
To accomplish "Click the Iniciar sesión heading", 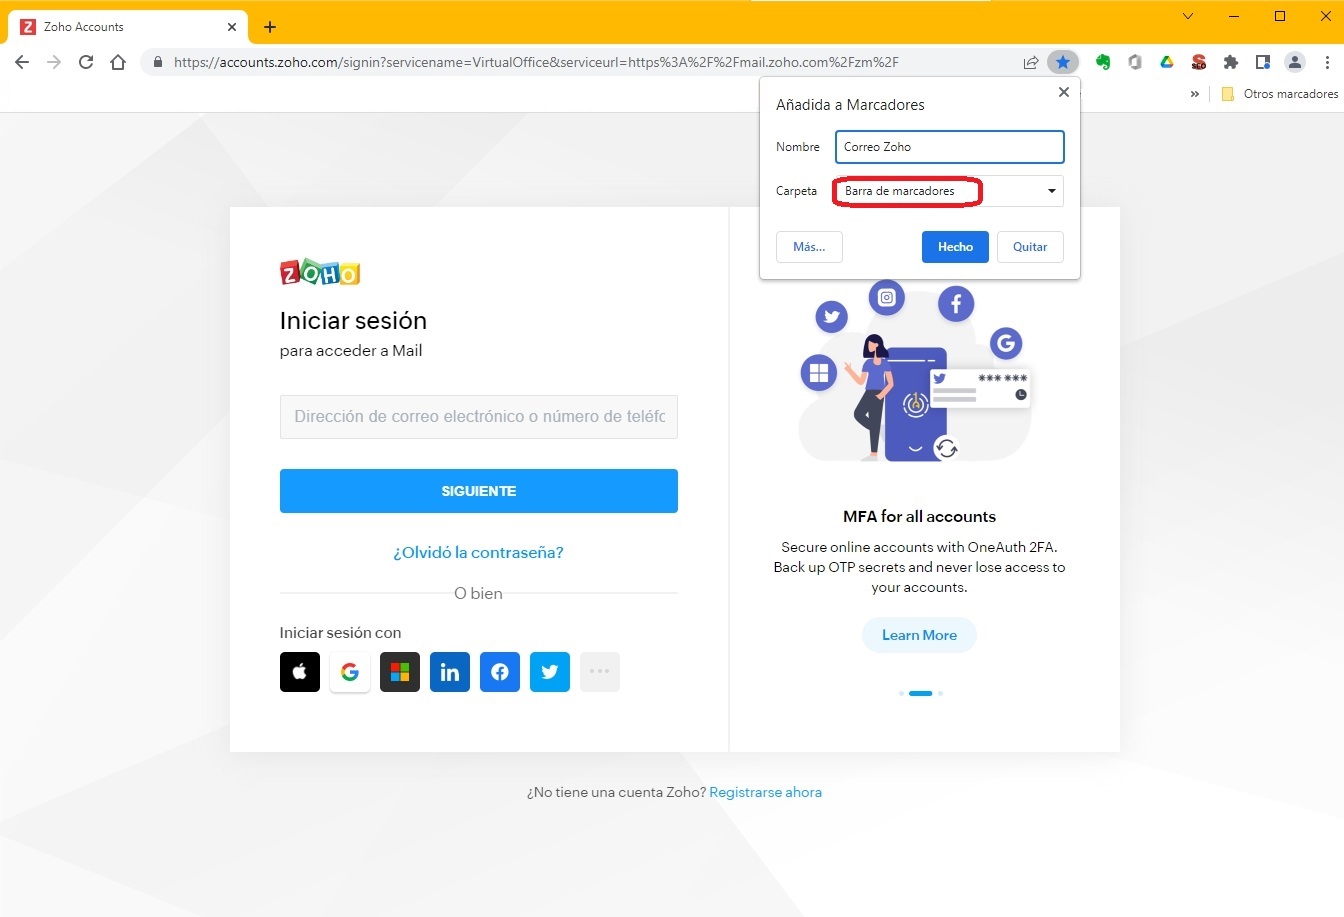I will (x=353, y=321).
